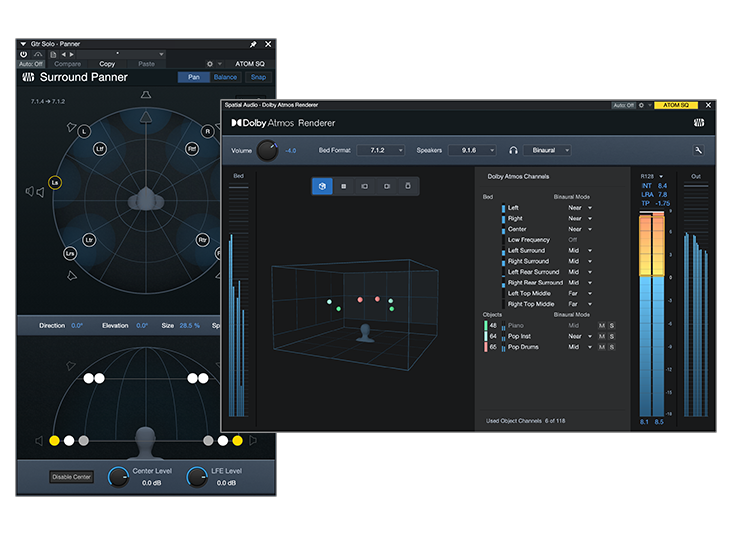
Task: Switch to top view icon in Renderer
Action: coord(344,186)
